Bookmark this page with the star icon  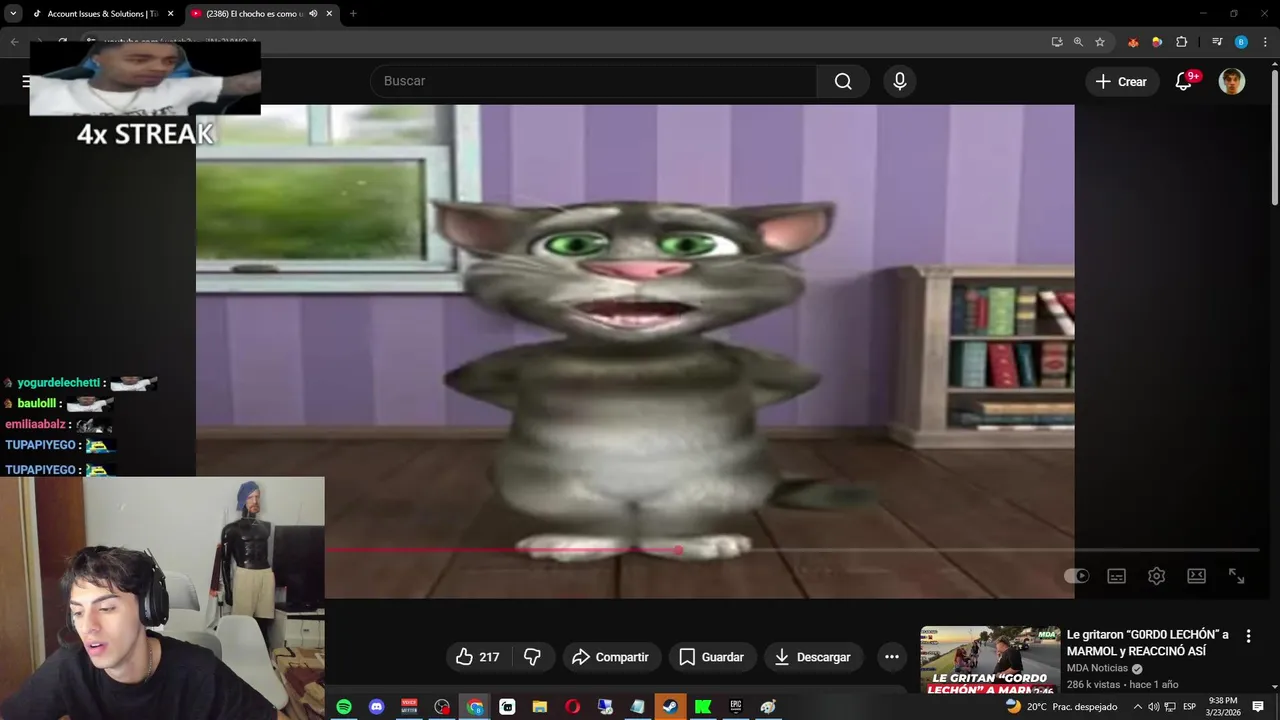coord(1100,42)
